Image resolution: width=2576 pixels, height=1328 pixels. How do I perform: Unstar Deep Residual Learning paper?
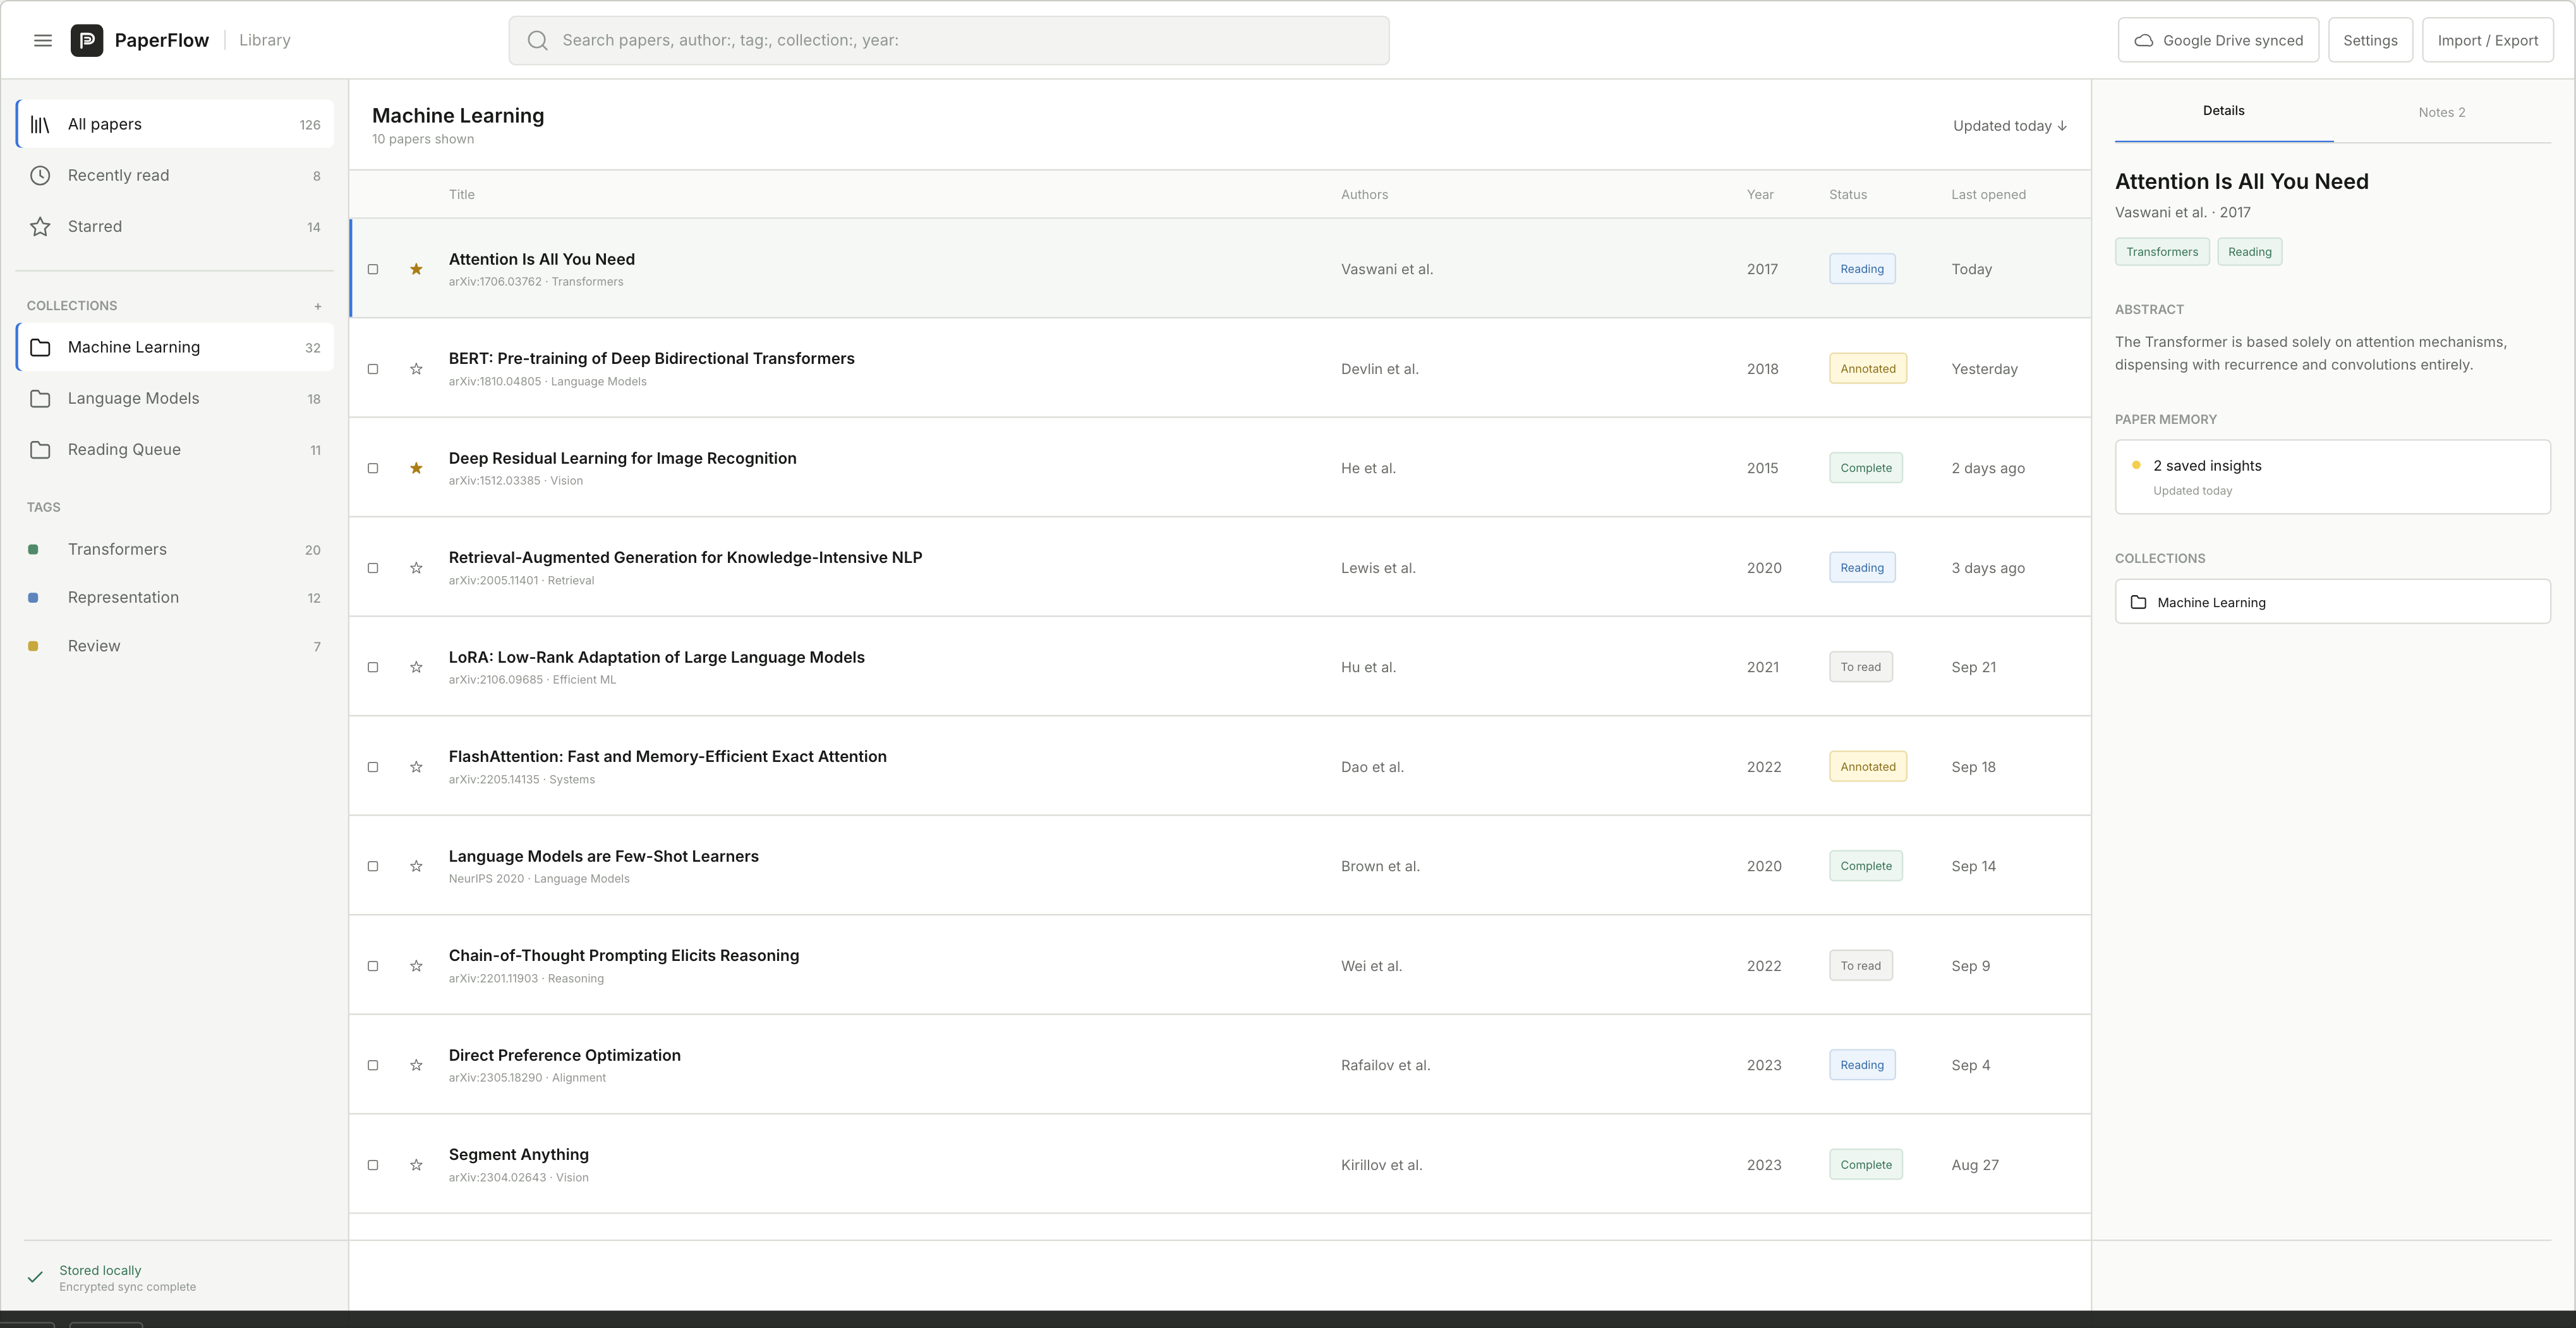pos(416,468)
